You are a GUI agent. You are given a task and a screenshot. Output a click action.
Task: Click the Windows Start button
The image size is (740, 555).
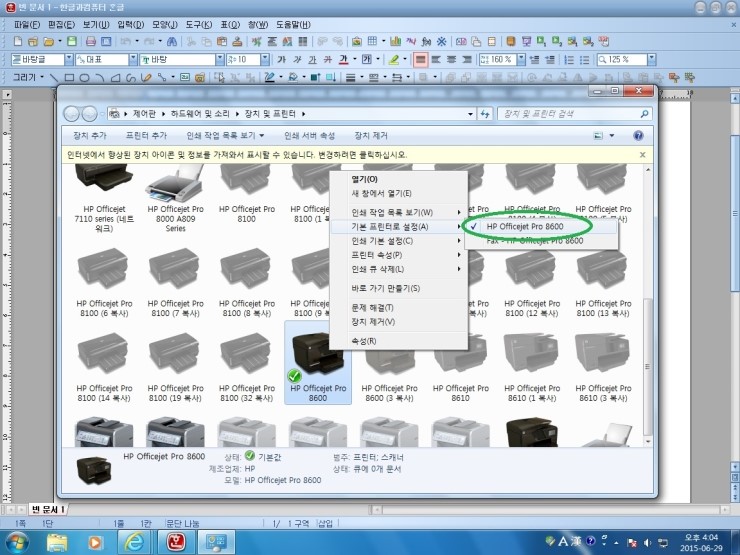[19, 541]
